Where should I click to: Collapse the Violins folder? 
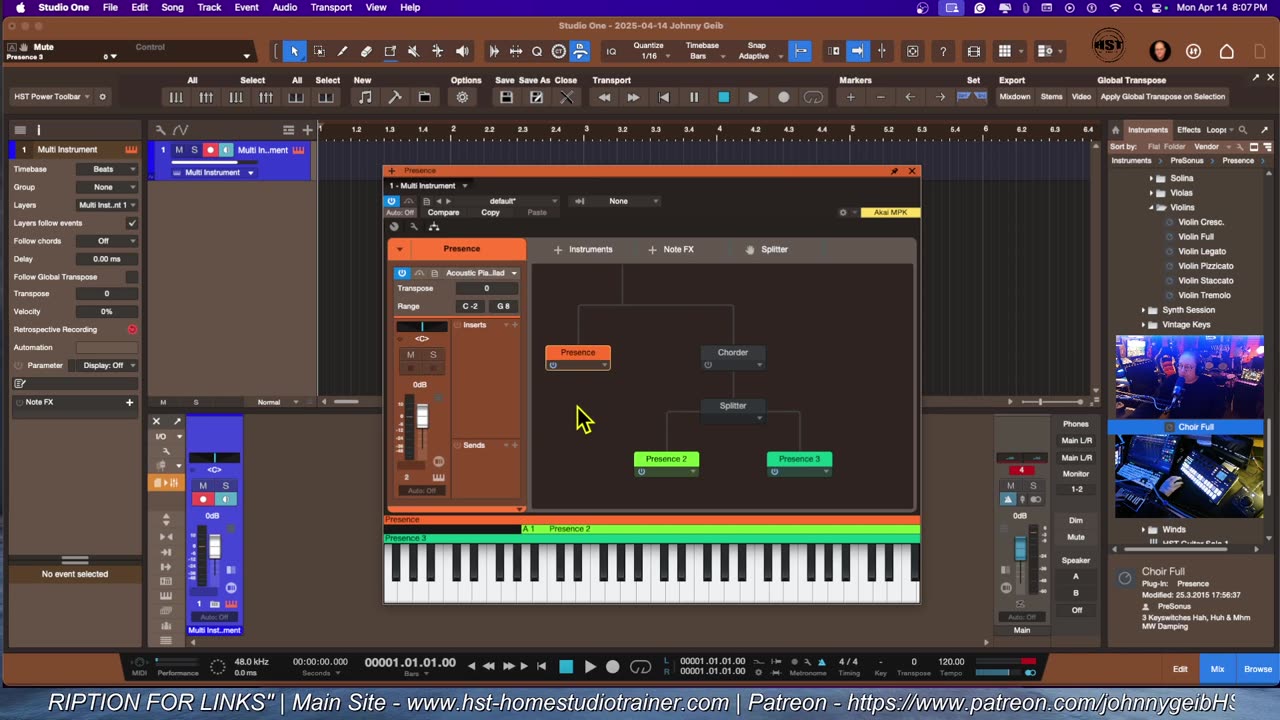(x=1151, y=208)
